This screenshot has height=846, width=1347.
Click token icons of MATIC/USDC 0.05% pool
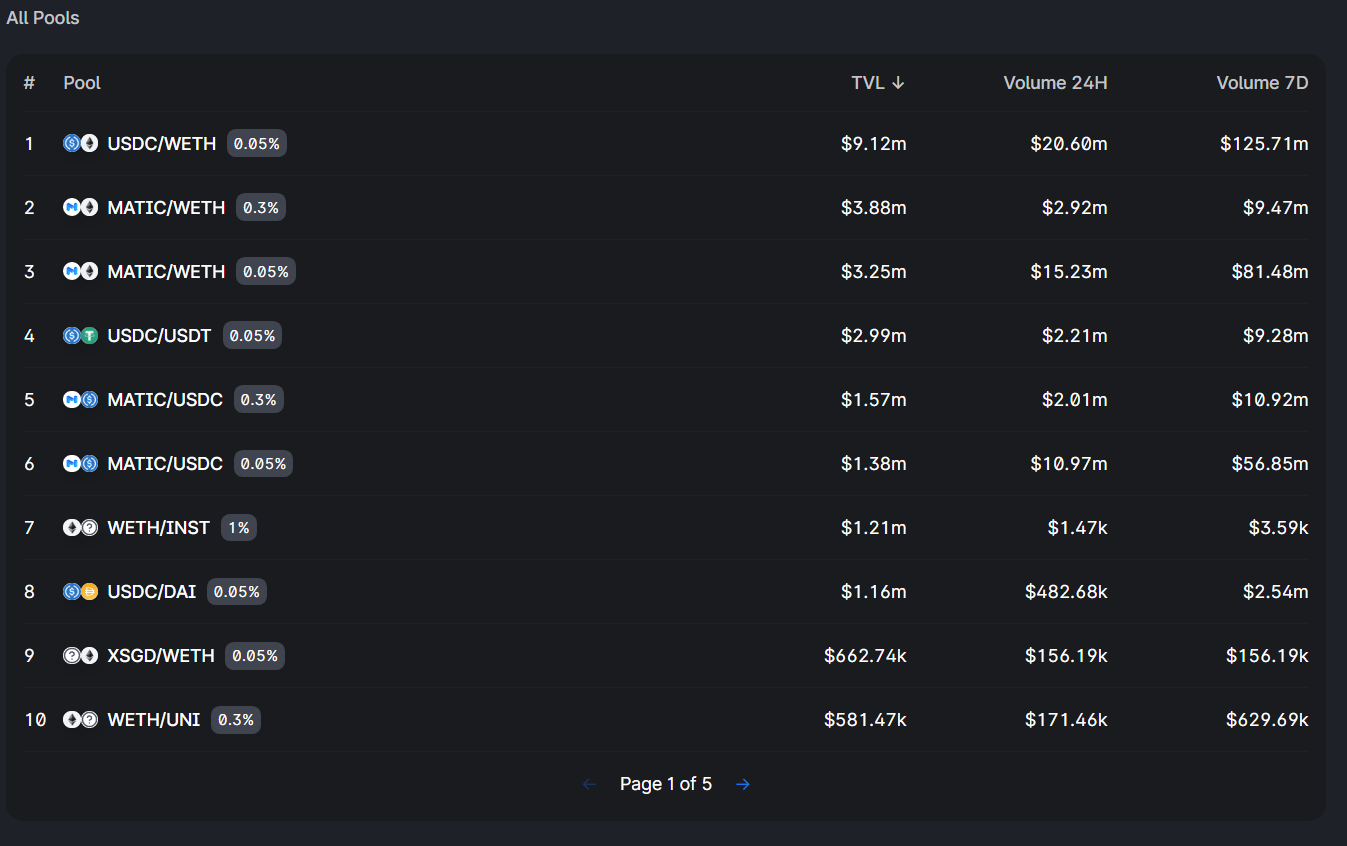pyautogui.click(x=81, y=463)
